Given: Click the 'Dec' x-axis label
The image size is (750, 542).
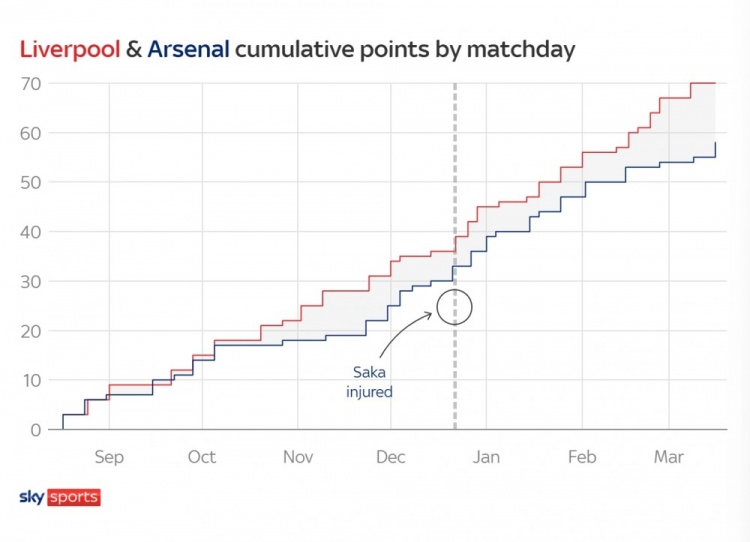Looking at the screenshot, I should 391,457.
